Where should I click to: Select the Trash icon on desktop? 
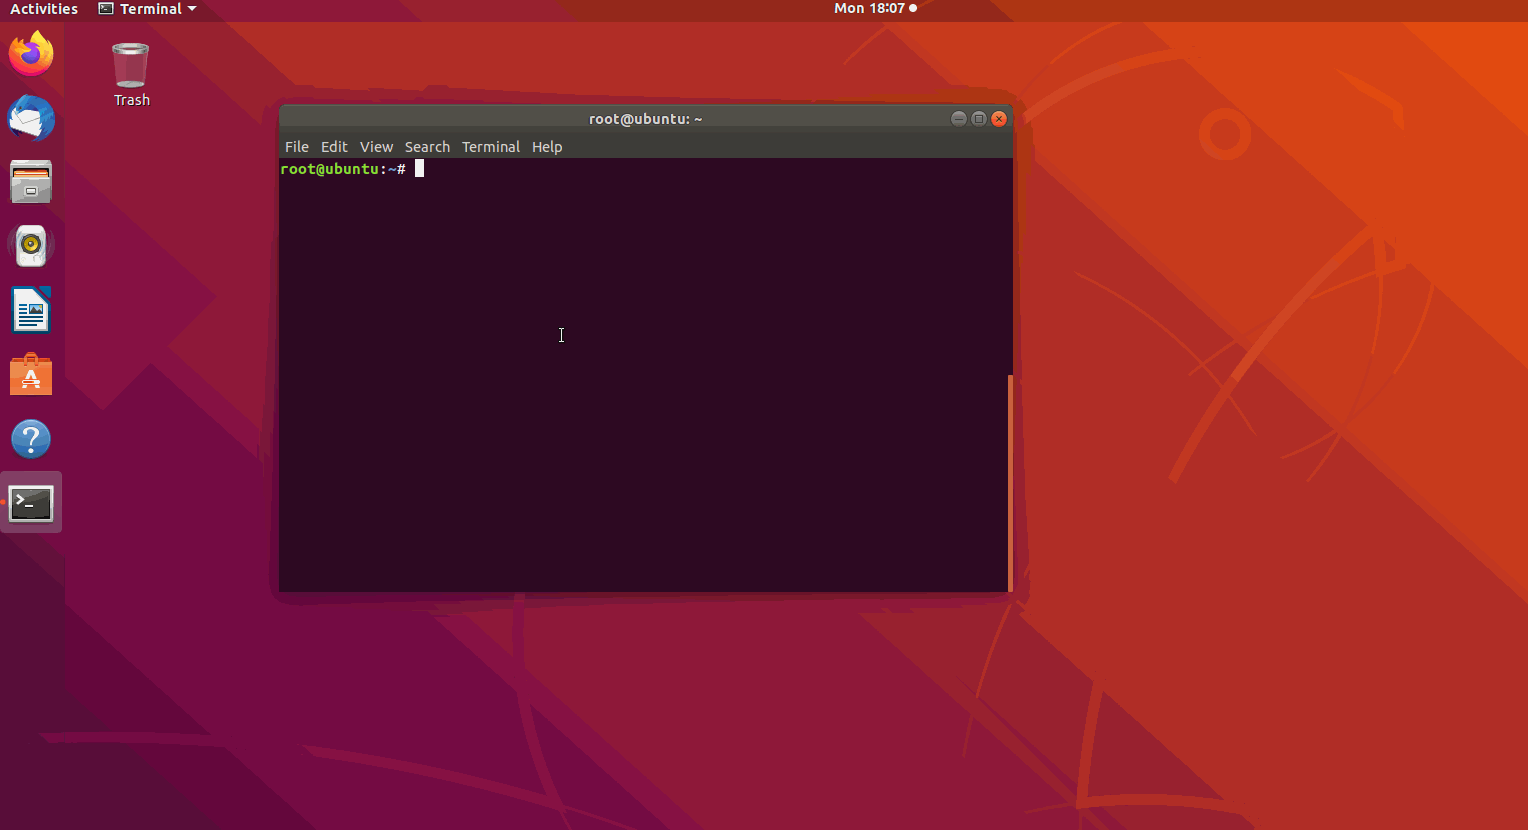[131, 75]
